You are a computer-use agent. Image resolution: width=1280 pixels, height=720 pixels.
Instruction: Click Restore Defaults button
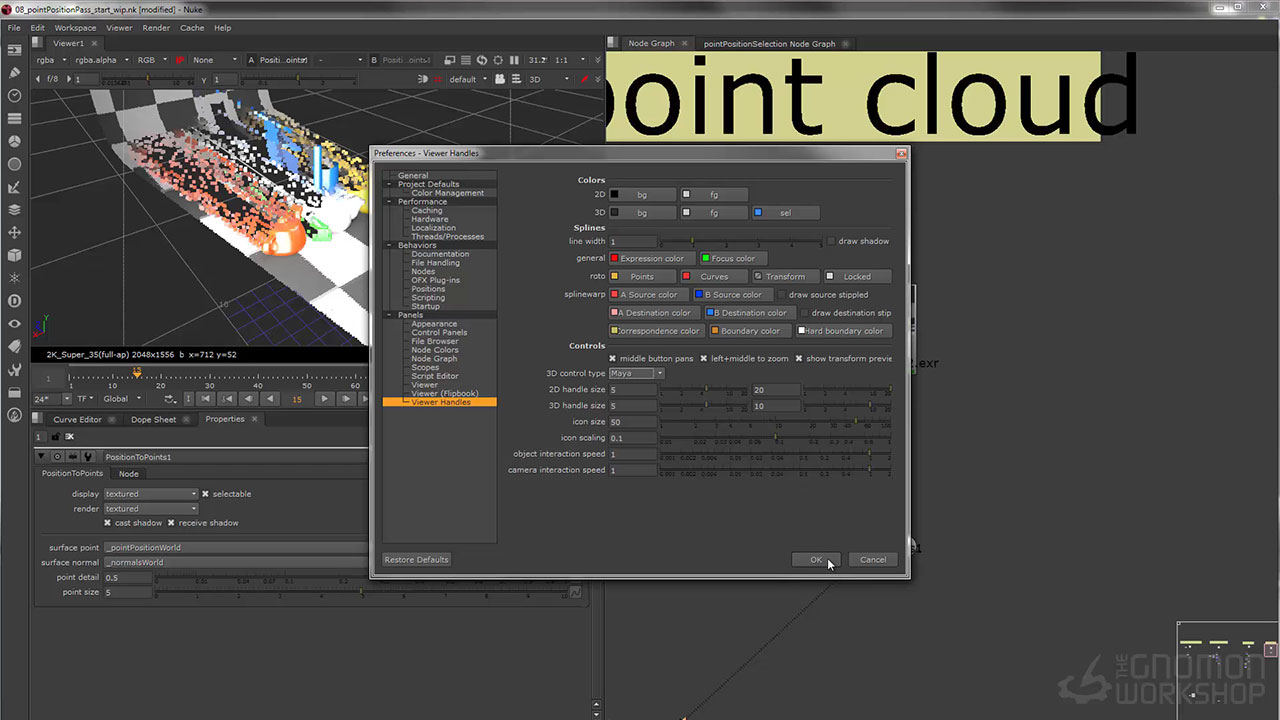pyautogui.click(x=417, y=560)
